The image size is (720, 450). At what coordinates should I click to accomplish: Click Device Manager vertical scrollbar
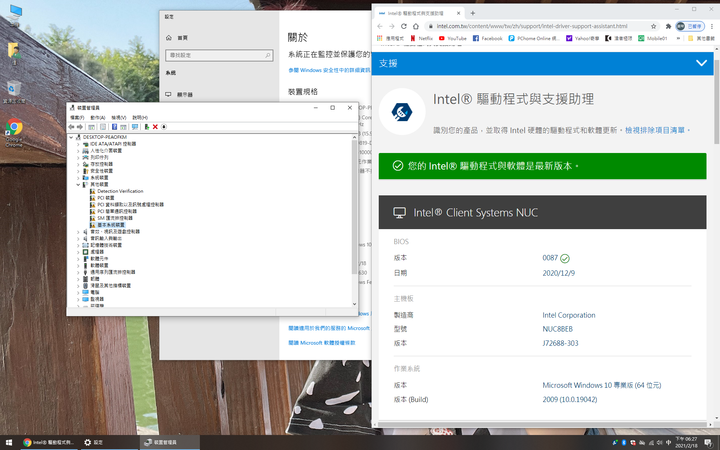pyautogui.click(x=354, y=207)
